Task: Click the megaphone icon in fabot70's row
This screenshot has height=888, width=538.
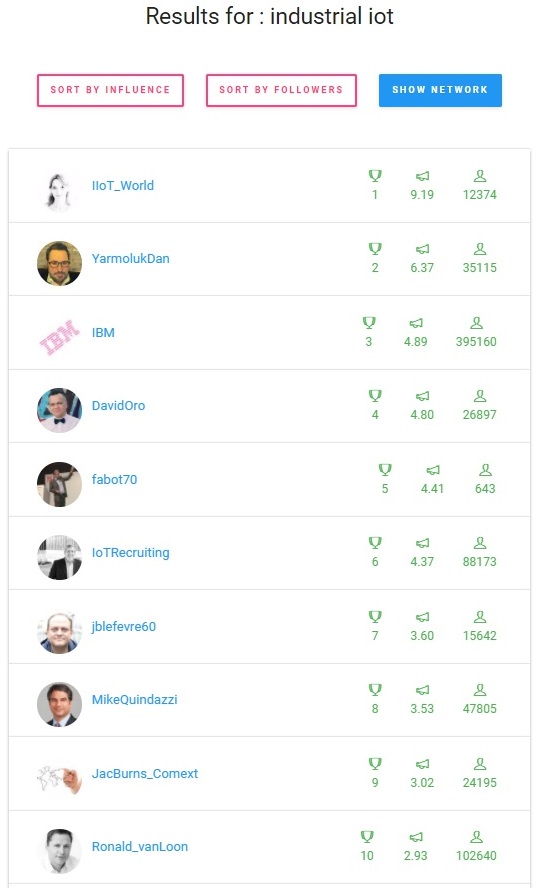Action: click(433, 470)
